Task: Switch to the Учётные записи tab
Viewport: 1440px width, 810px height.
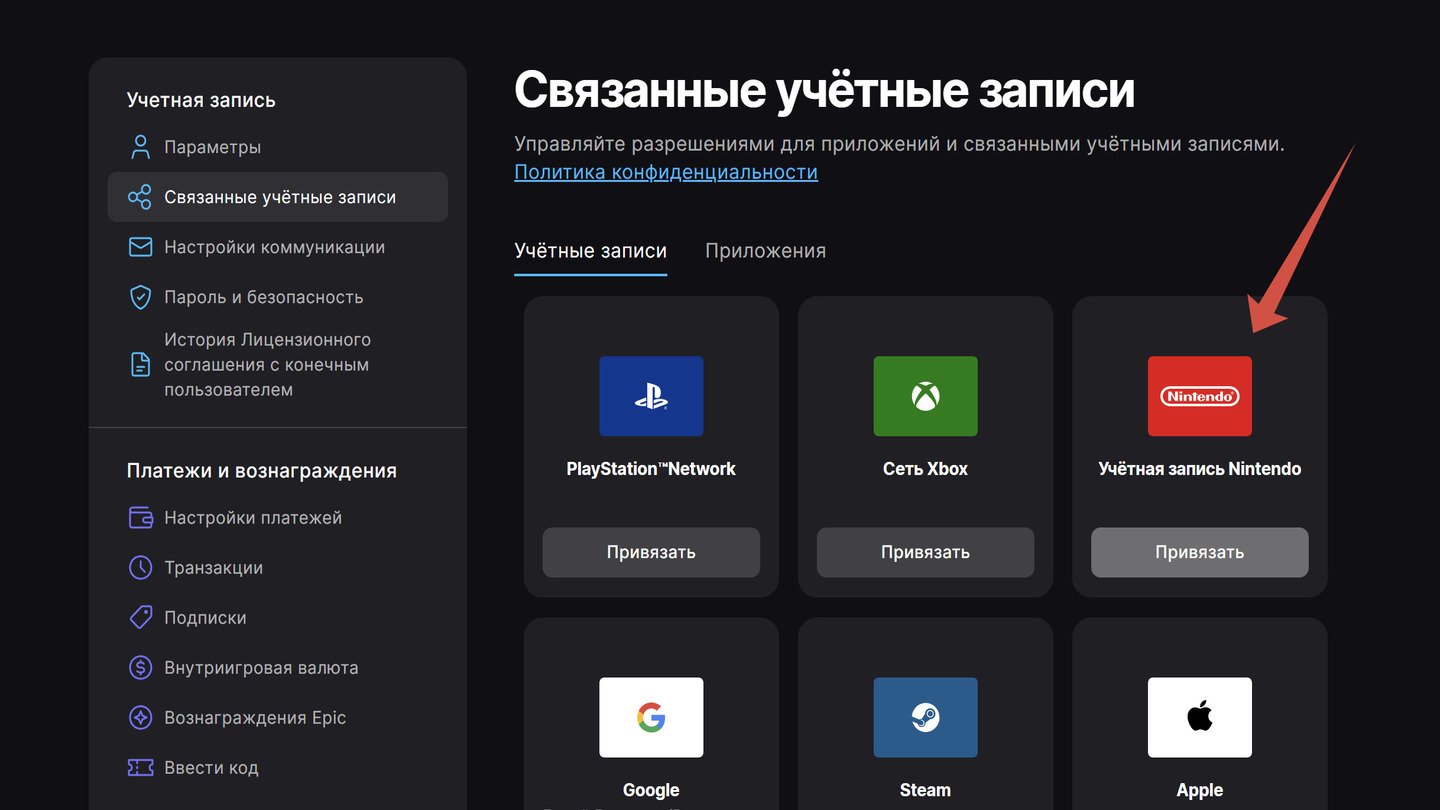Action: 590,251
